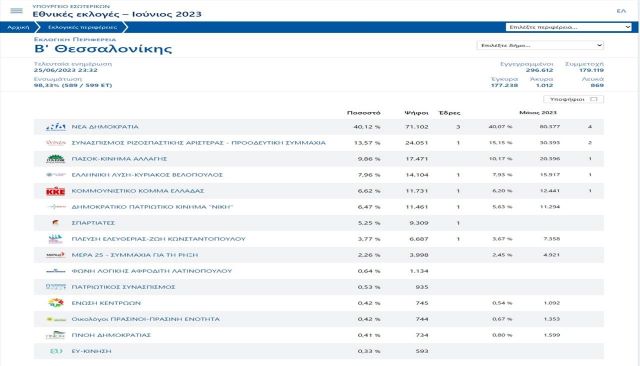Select ΠΑΤΡΙΩΤΙΚΟΣ ΣΥΝΑΣΠΙΣΜΟΣ party name
The image size is (640, 366).
(x=123, y=287)
